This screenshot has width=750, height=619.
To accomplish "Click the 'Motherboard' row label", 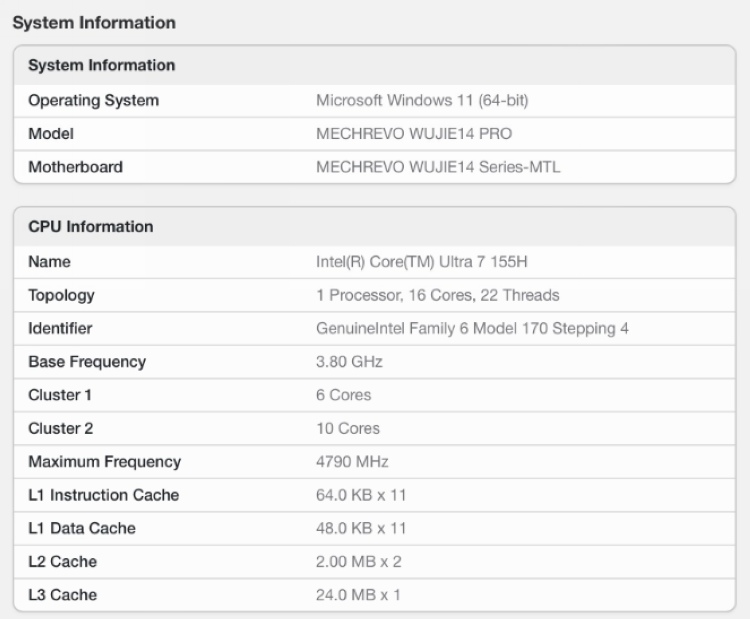I will 76,167.
